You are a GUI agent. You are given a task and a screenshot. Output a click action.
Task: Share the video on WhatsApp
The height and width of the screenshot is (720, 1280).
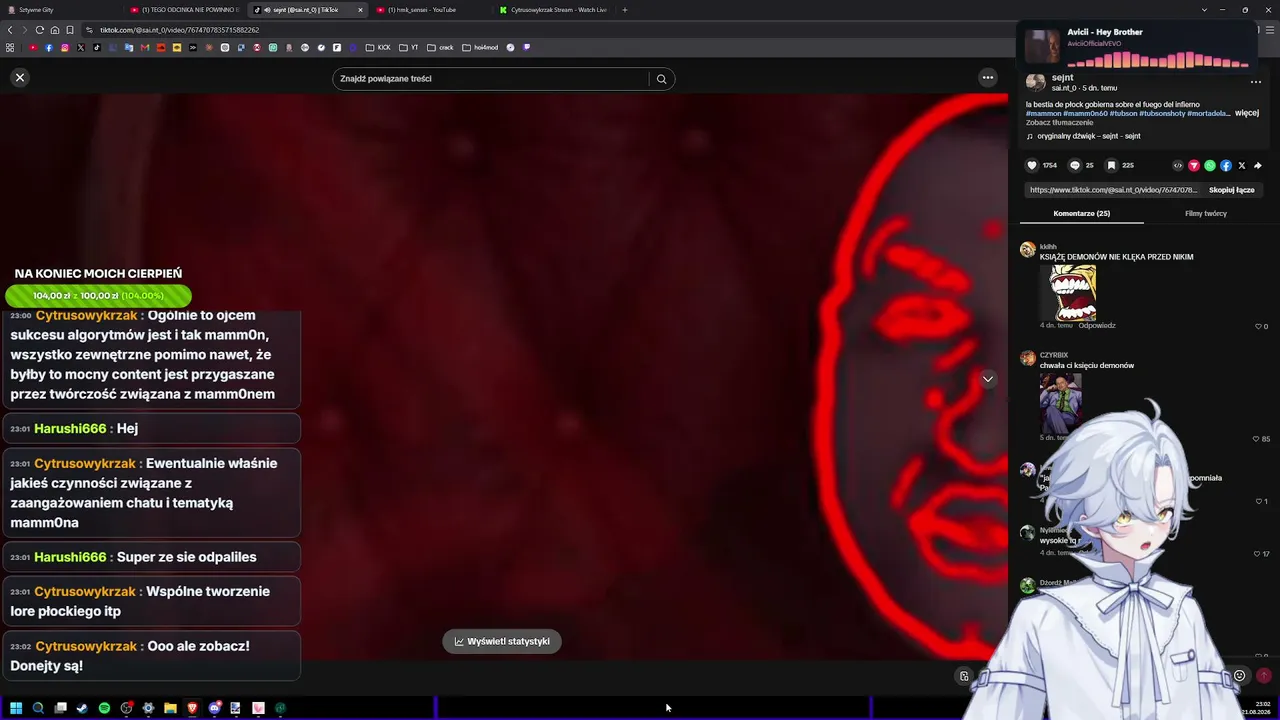coord(1210,166)
